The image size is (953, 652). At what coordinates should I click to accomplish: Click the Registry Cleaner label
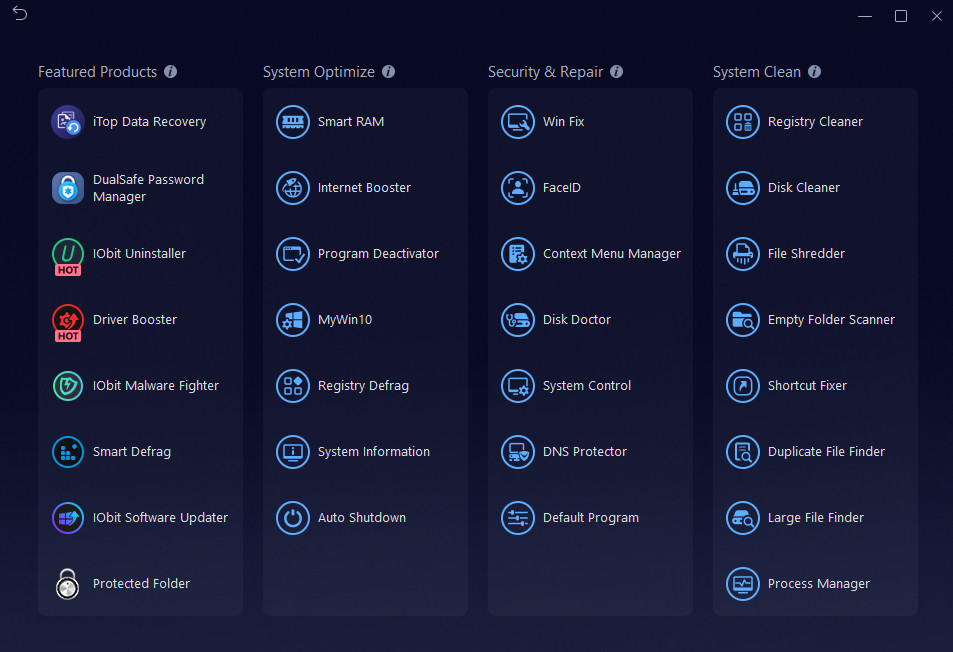pos(815,122)
